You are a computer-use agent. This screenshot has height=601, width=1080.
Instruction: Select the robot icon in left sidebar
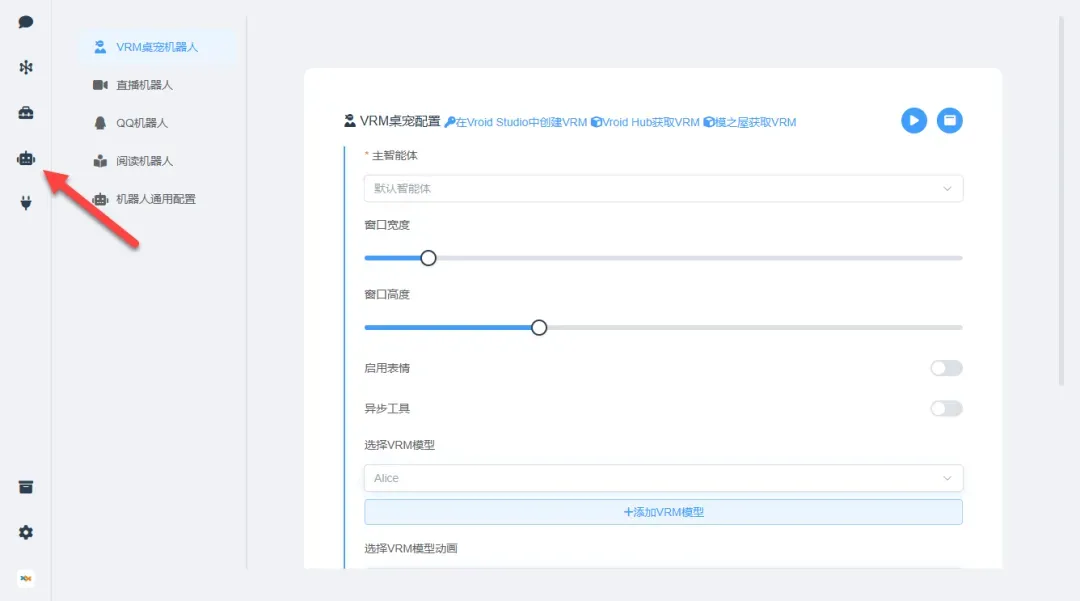pos(26,158)
